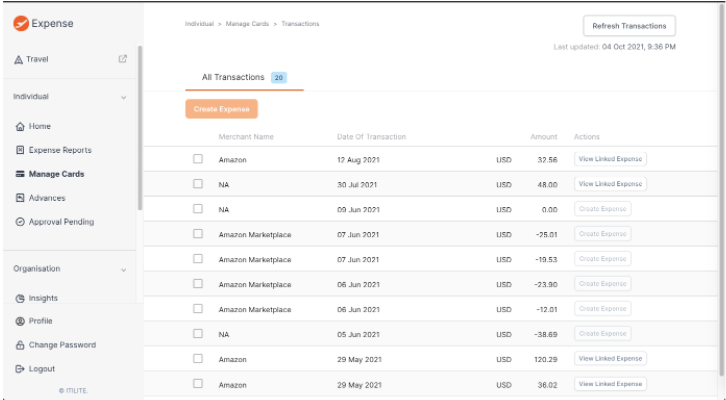Click the Expense Reports icon
Viewport: 726px width, 400px height.
click(20, 151)
